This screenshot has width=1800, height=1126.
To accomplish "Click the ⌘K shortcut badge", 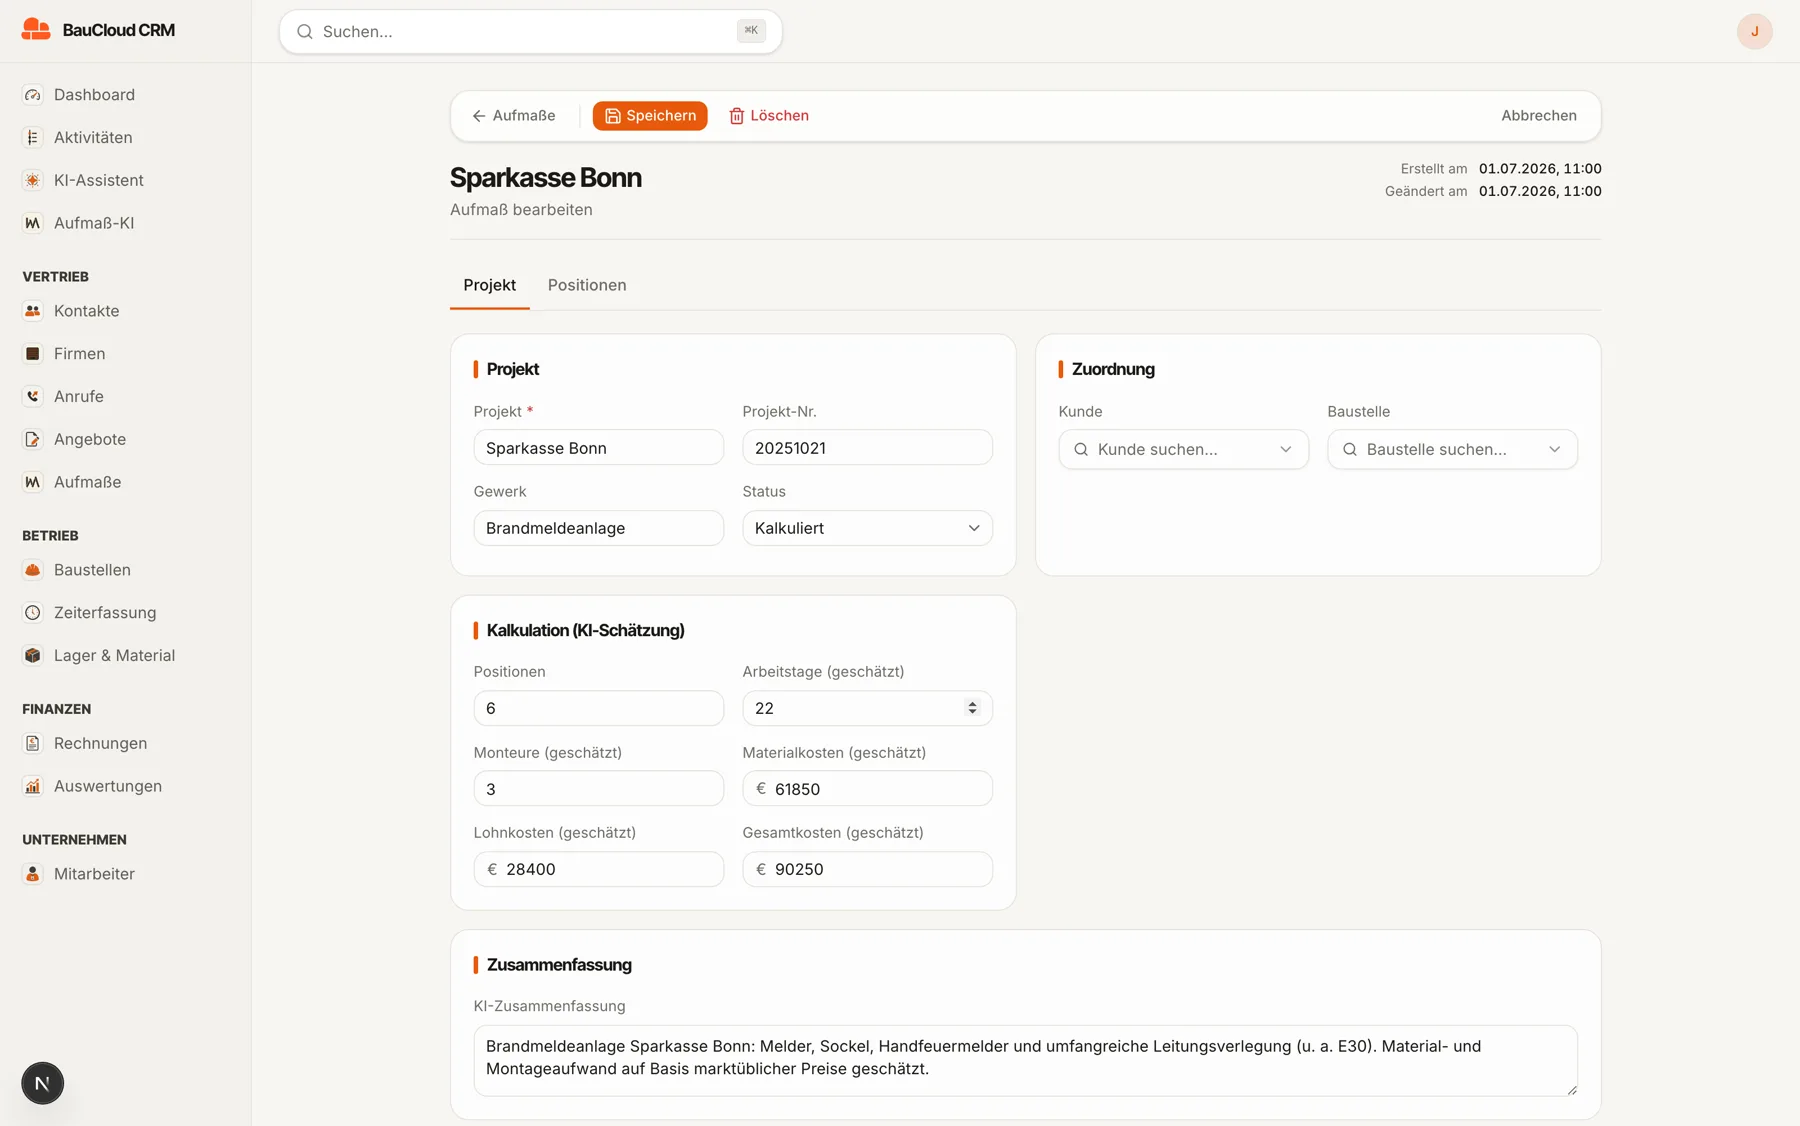I will pyautogui.click(x=751, y=31).
